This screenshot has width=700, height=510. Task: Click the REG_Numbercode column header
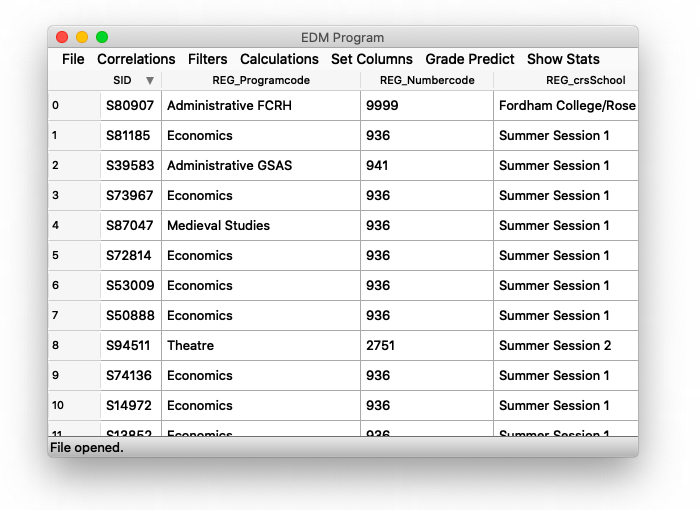coord(427,81)
